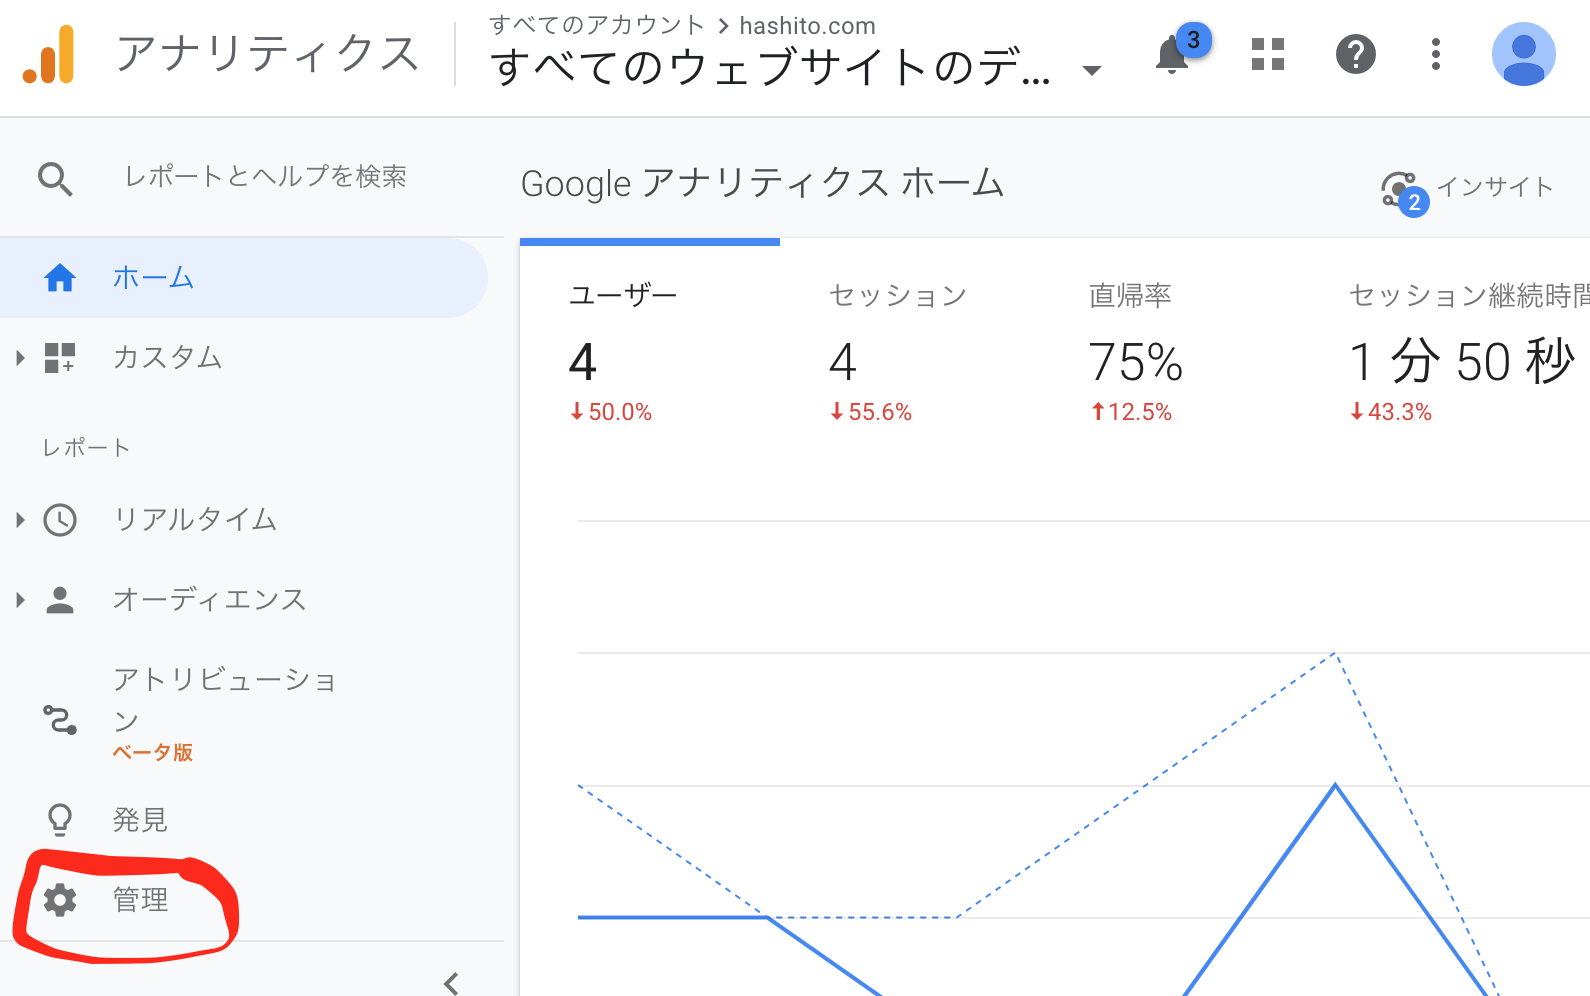Click the help question mark icon

[1355, 54]
